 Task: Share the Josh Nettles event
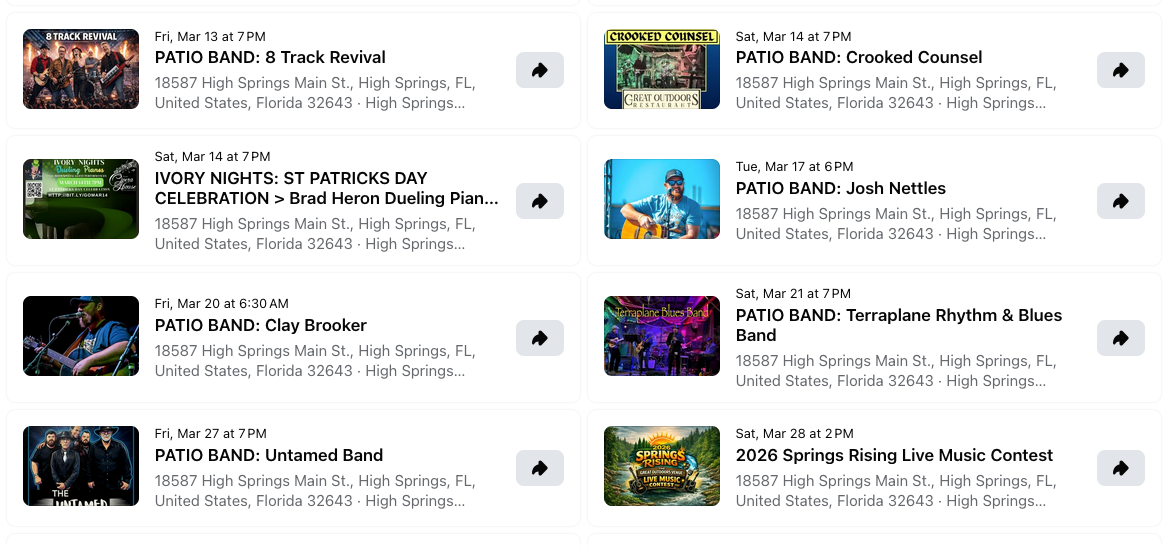[1121, 201]
